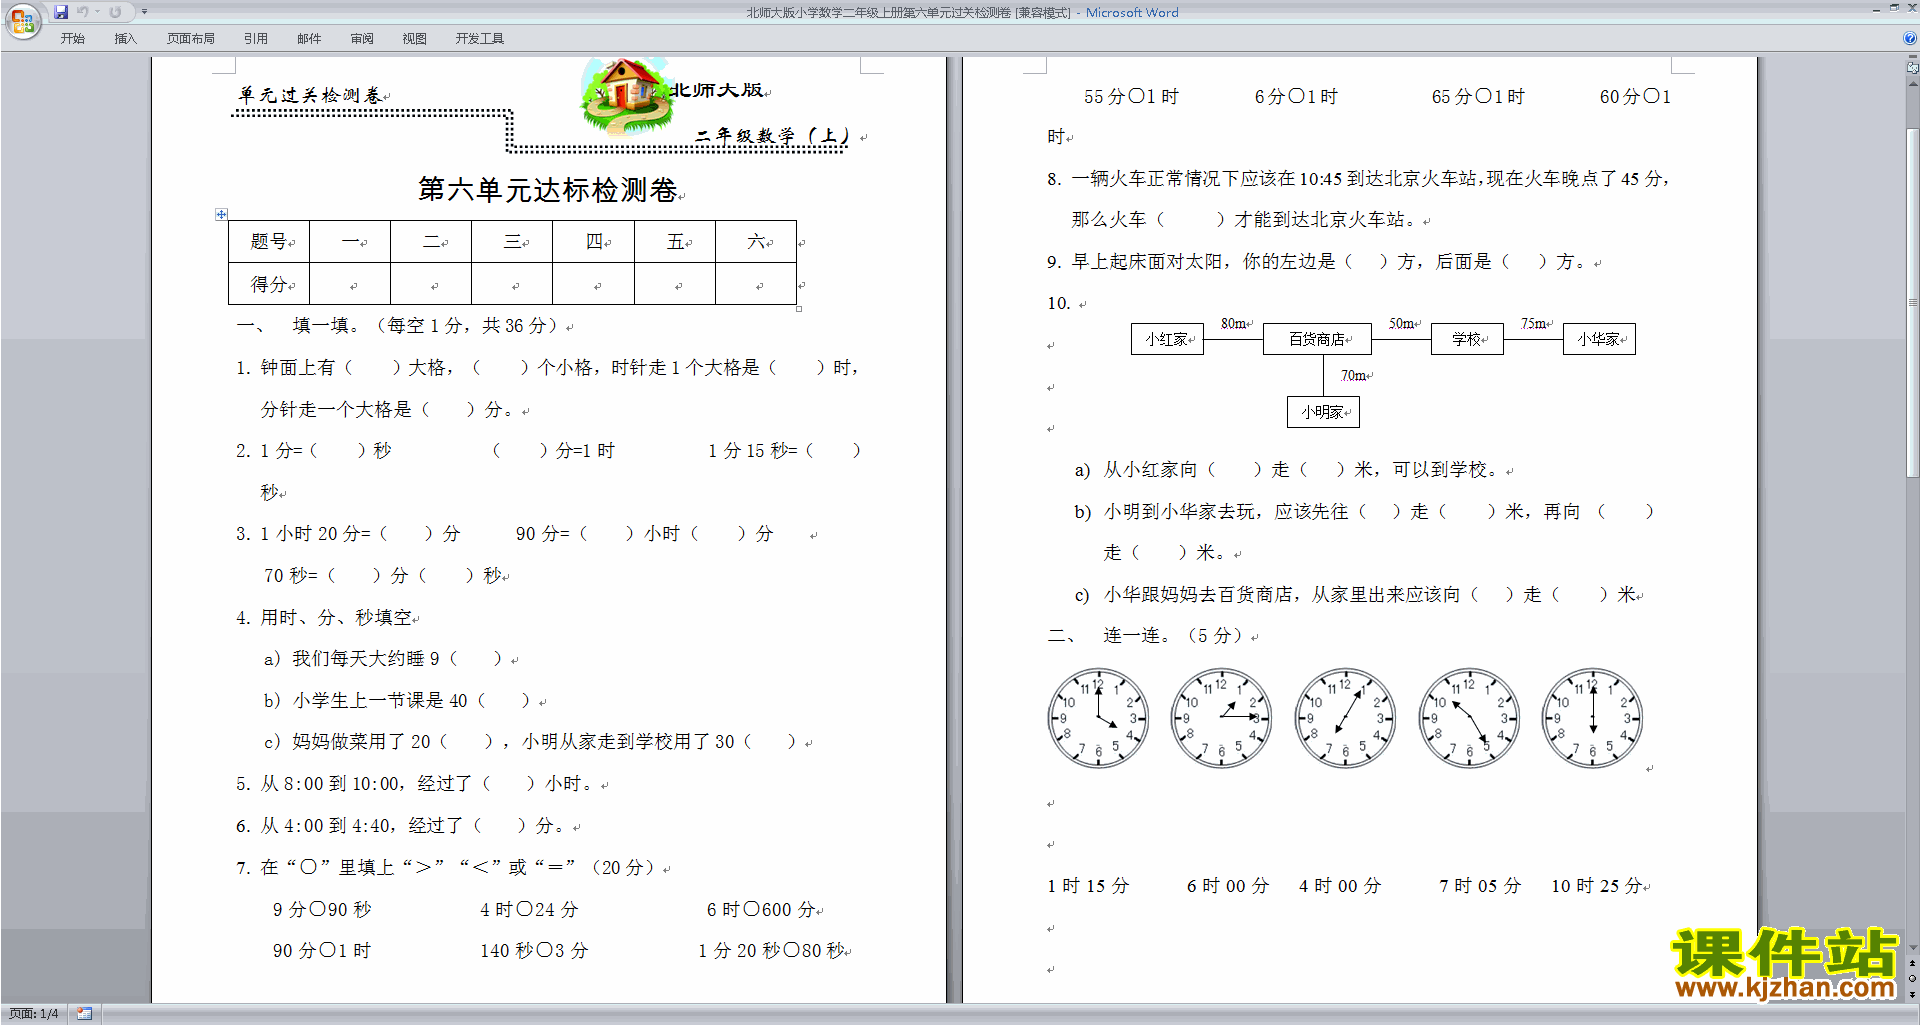Open Customize Quick Access Toolbar dropdown
This screenshot has height=1025, width=1920.
[144, 12]
